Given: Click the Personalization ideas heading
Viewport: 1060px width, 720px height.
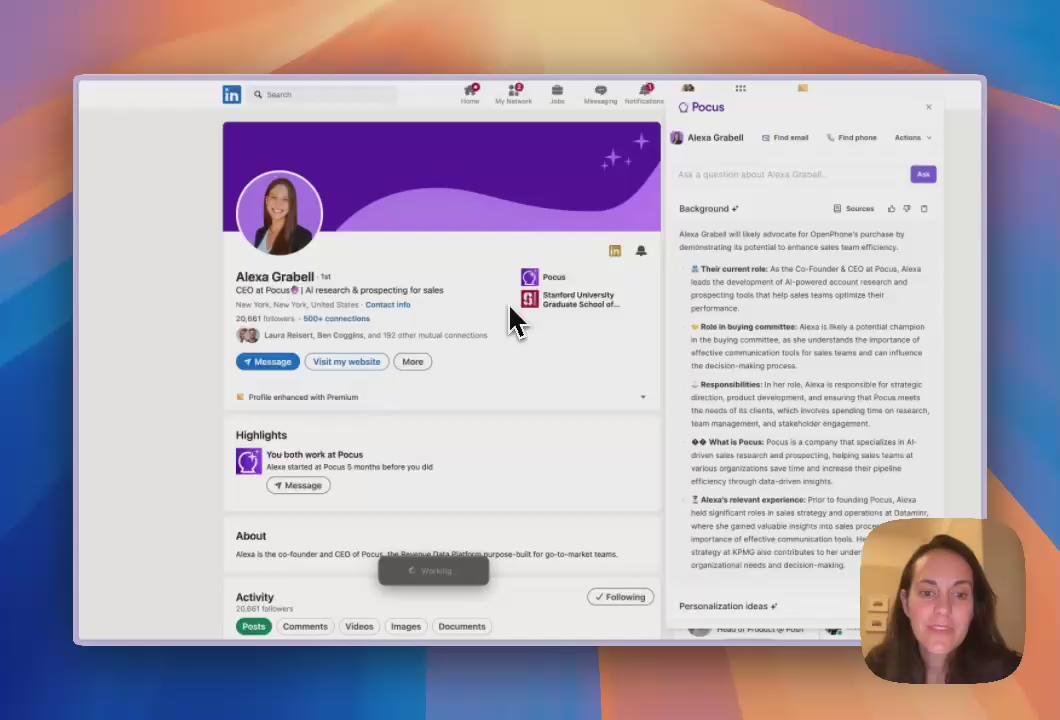Looking at the screenshot, I should pyautogui.click(x=727, y=606).
